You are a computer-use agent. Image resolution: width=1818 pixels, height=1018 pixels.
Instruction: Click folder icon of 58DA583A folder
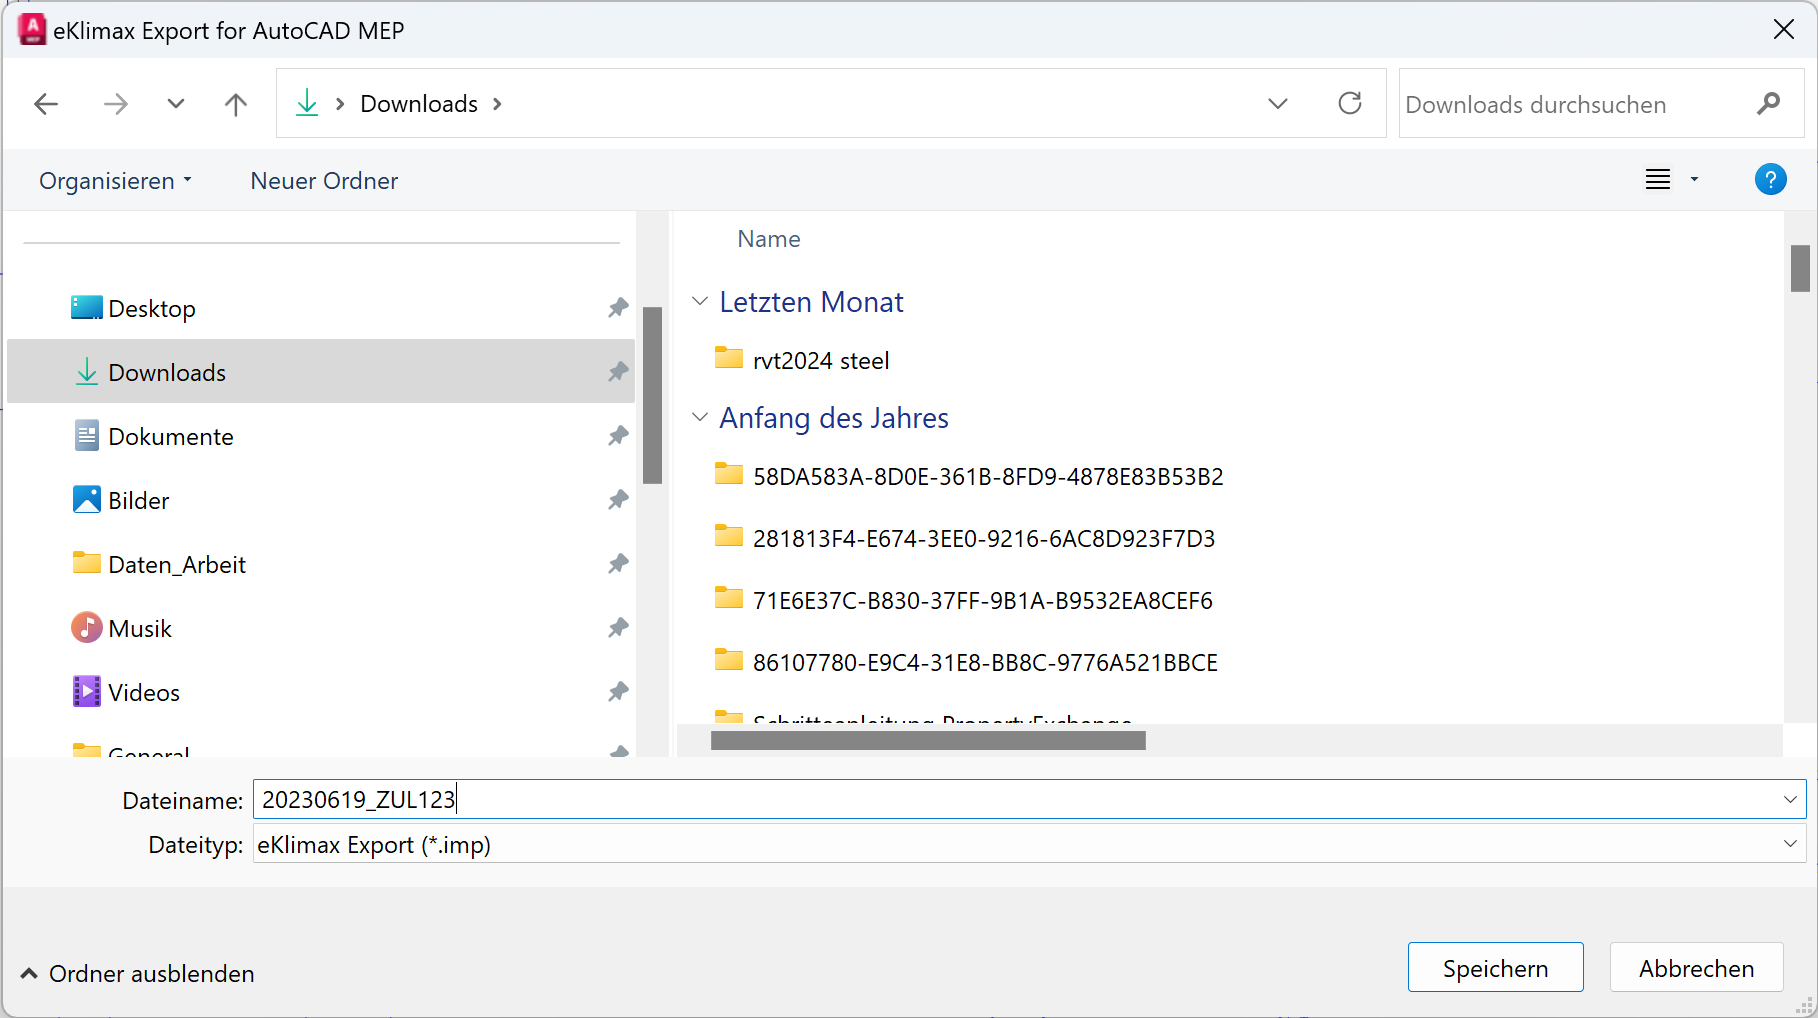[729, 474]
